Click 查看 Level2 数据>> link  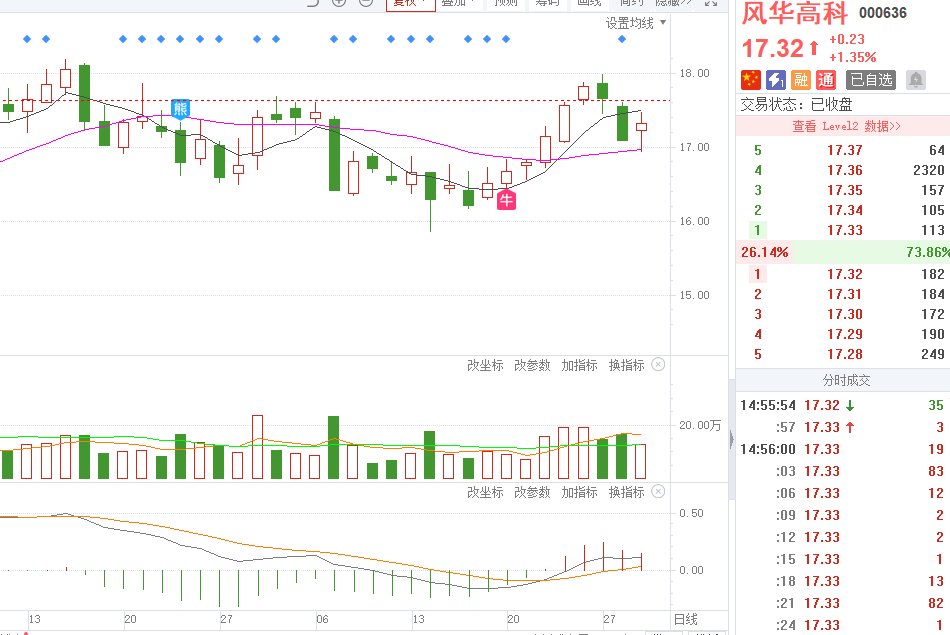coord(846,126)
